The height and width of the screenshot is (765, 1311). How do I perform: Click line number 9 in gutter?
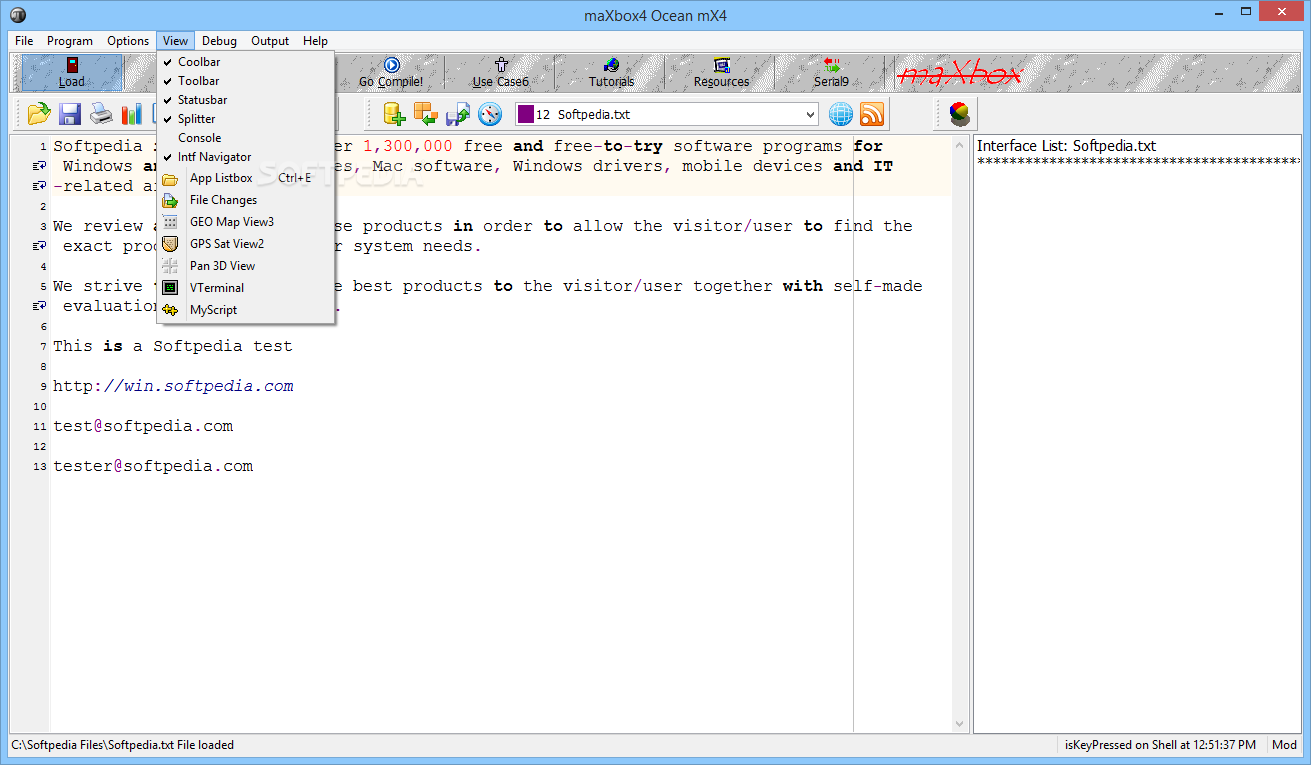[x=44, y=387]
